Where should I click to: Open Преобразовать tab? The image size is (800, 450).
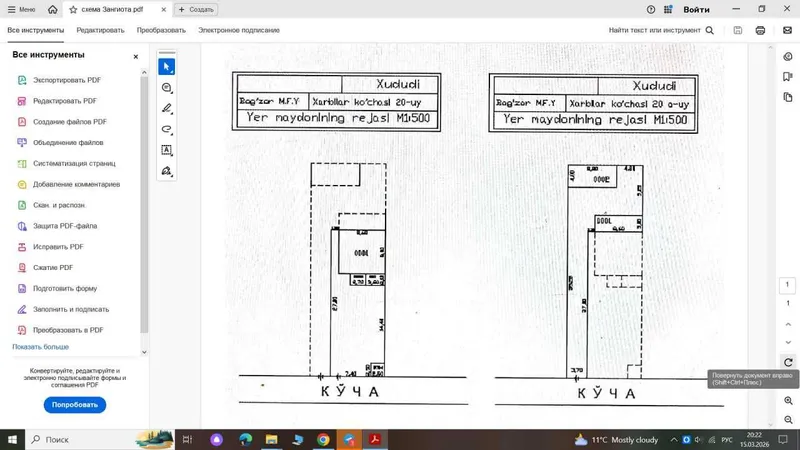click(161, 30)
